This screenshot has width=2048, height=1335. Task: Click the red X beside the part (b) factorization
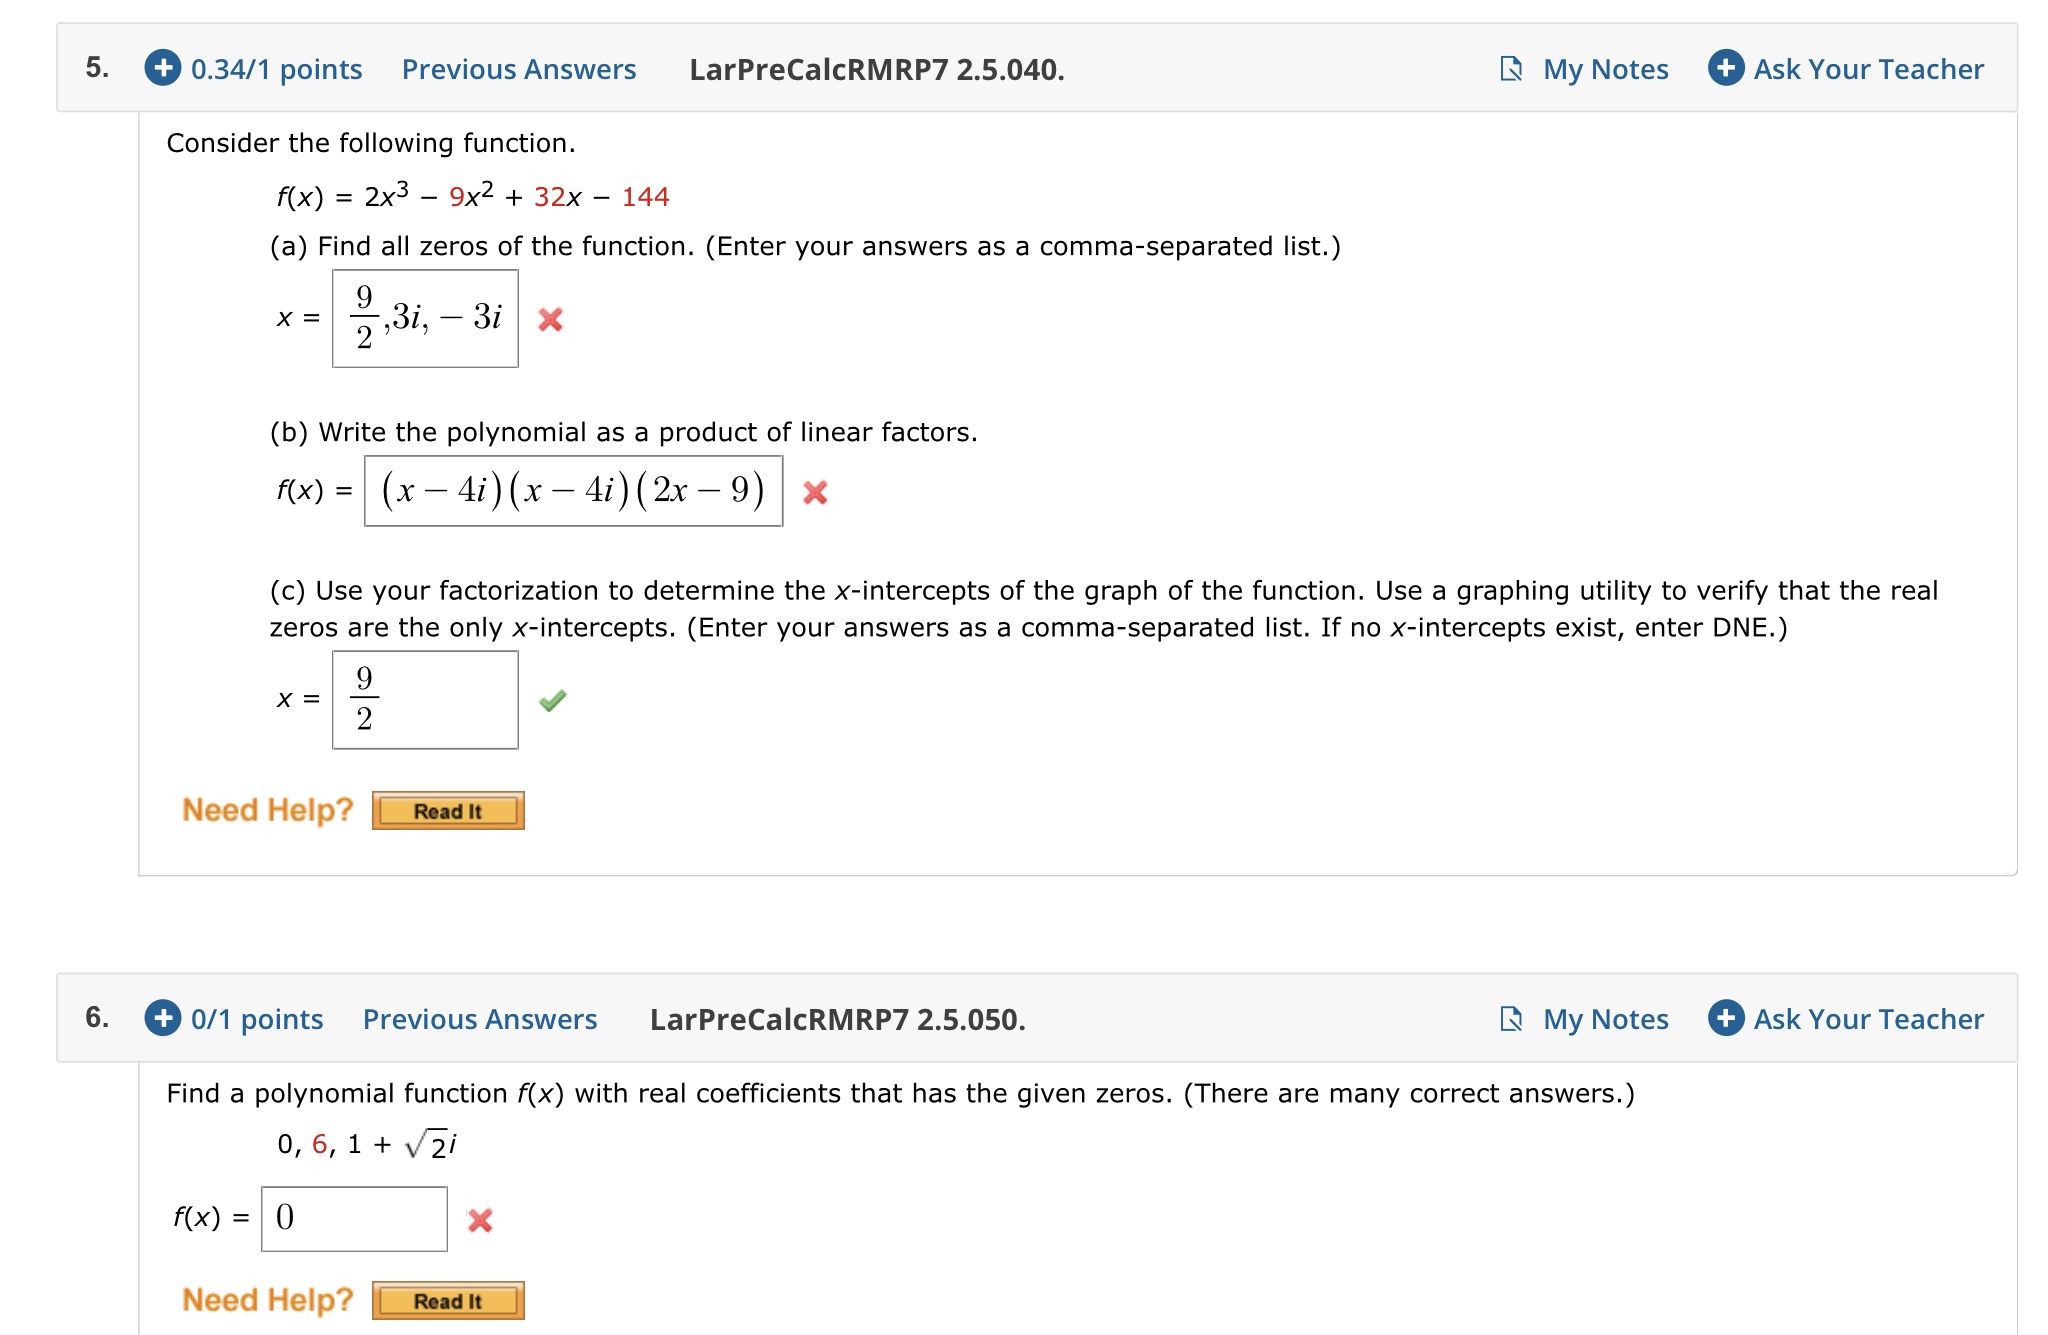click(814, 492)
